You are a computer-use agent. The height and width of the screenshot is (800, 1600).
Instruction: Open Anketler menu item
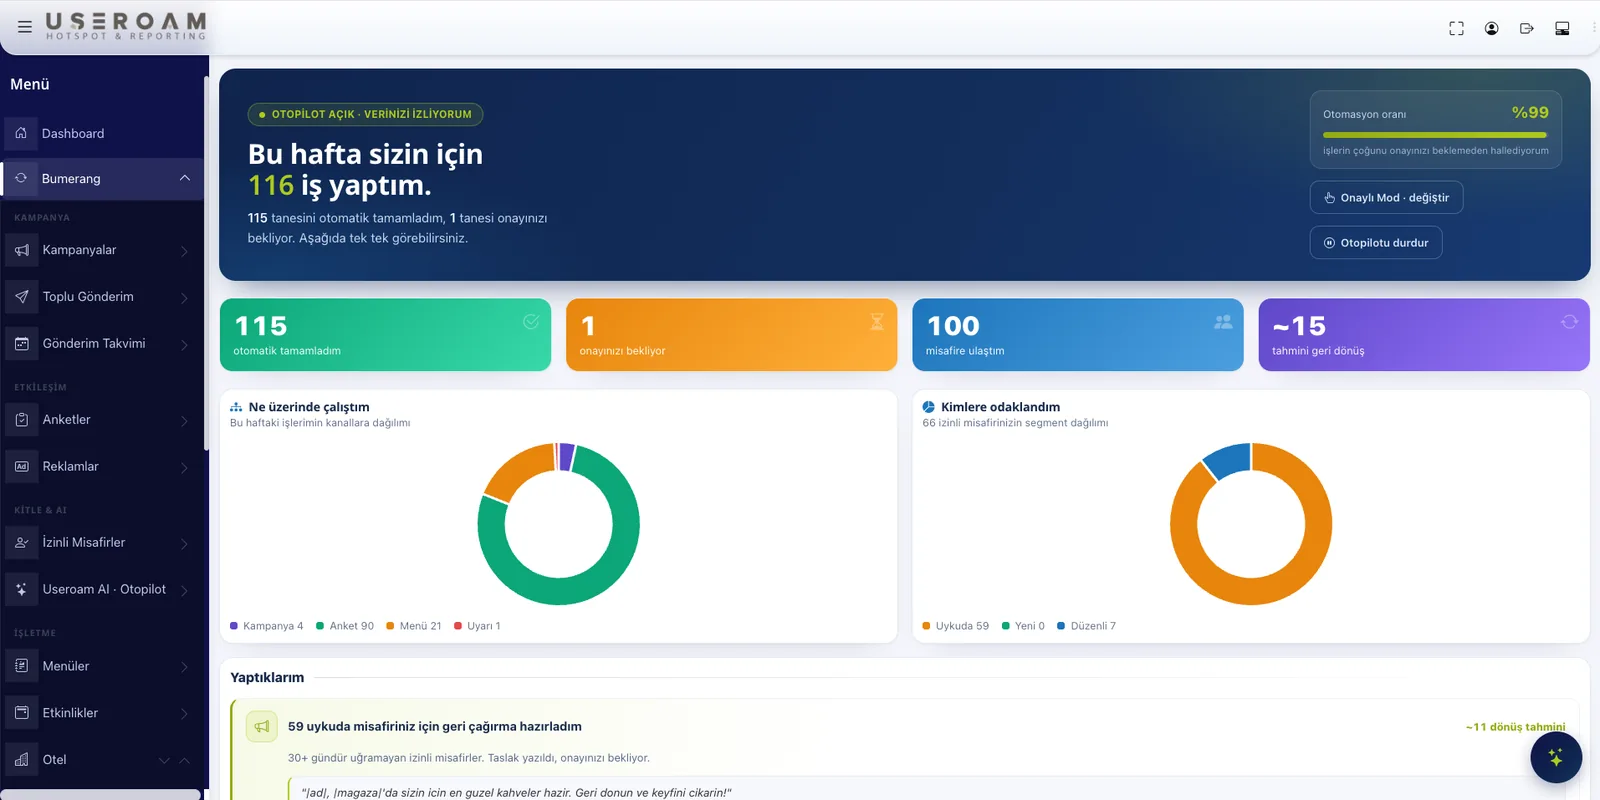click(x=102, y=420)
